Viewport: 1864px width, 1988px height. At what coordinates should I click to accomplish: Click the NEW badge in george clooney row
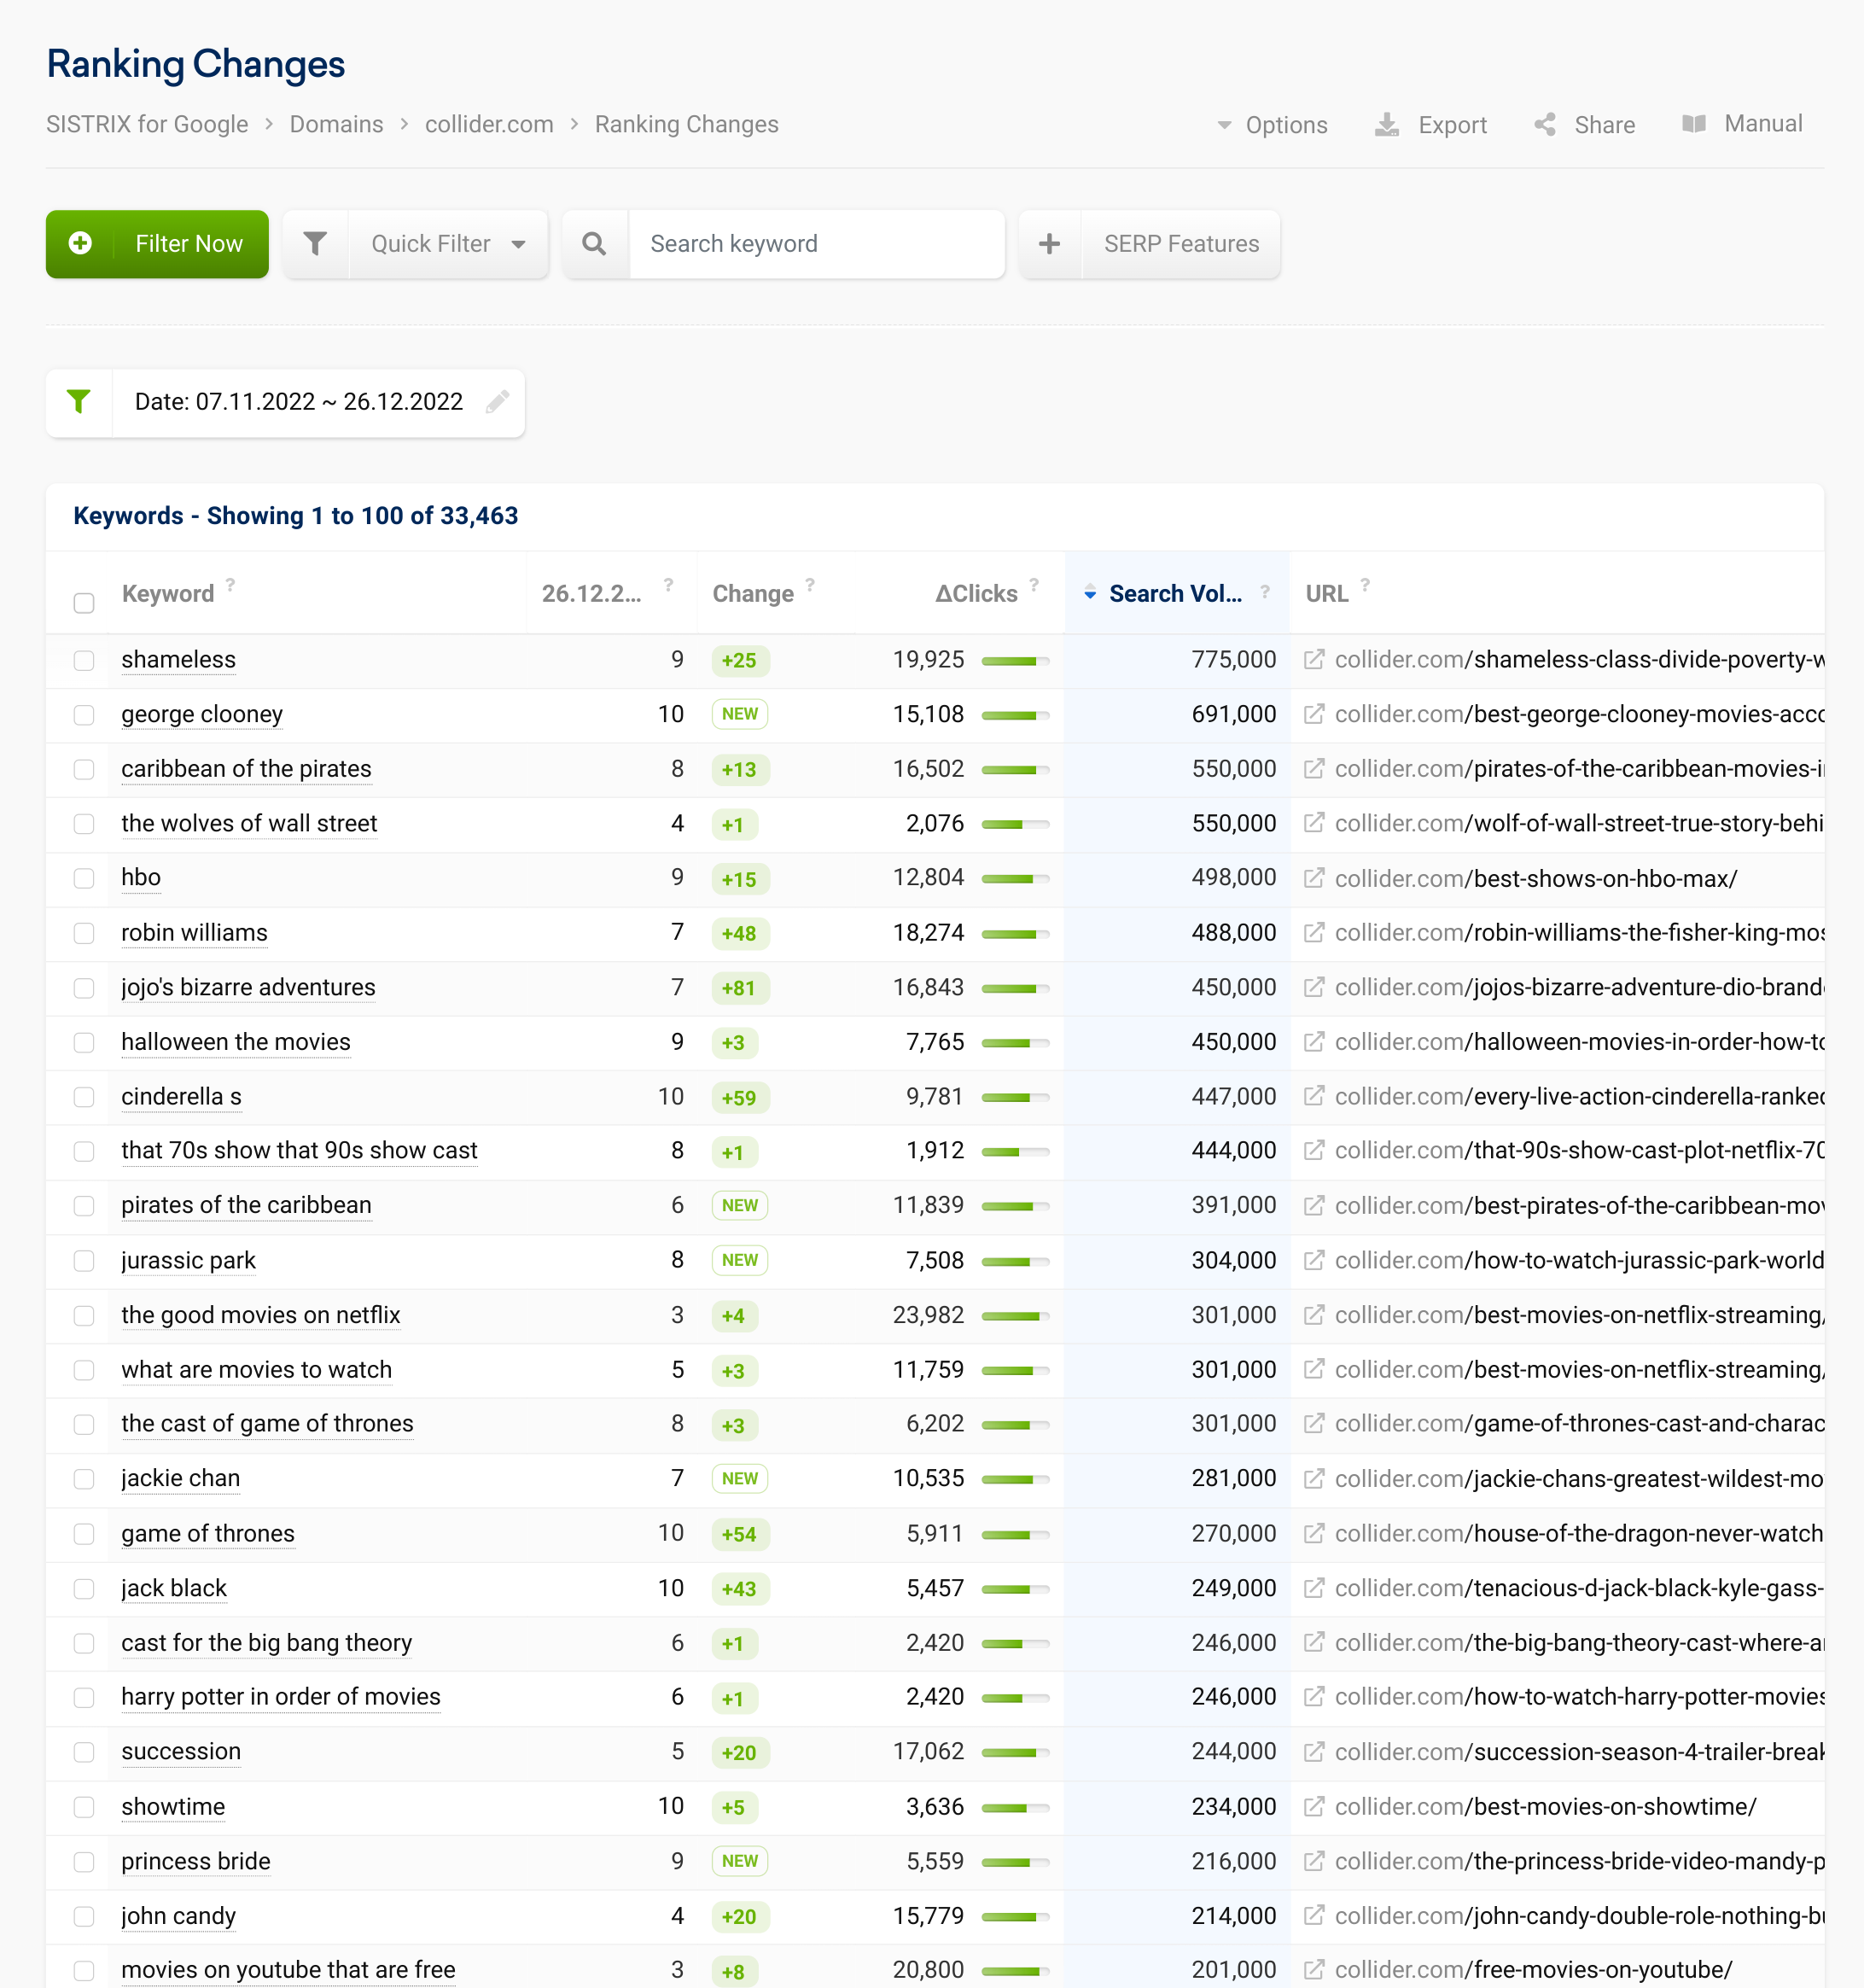pyautogui.click(x=740, y=714)
